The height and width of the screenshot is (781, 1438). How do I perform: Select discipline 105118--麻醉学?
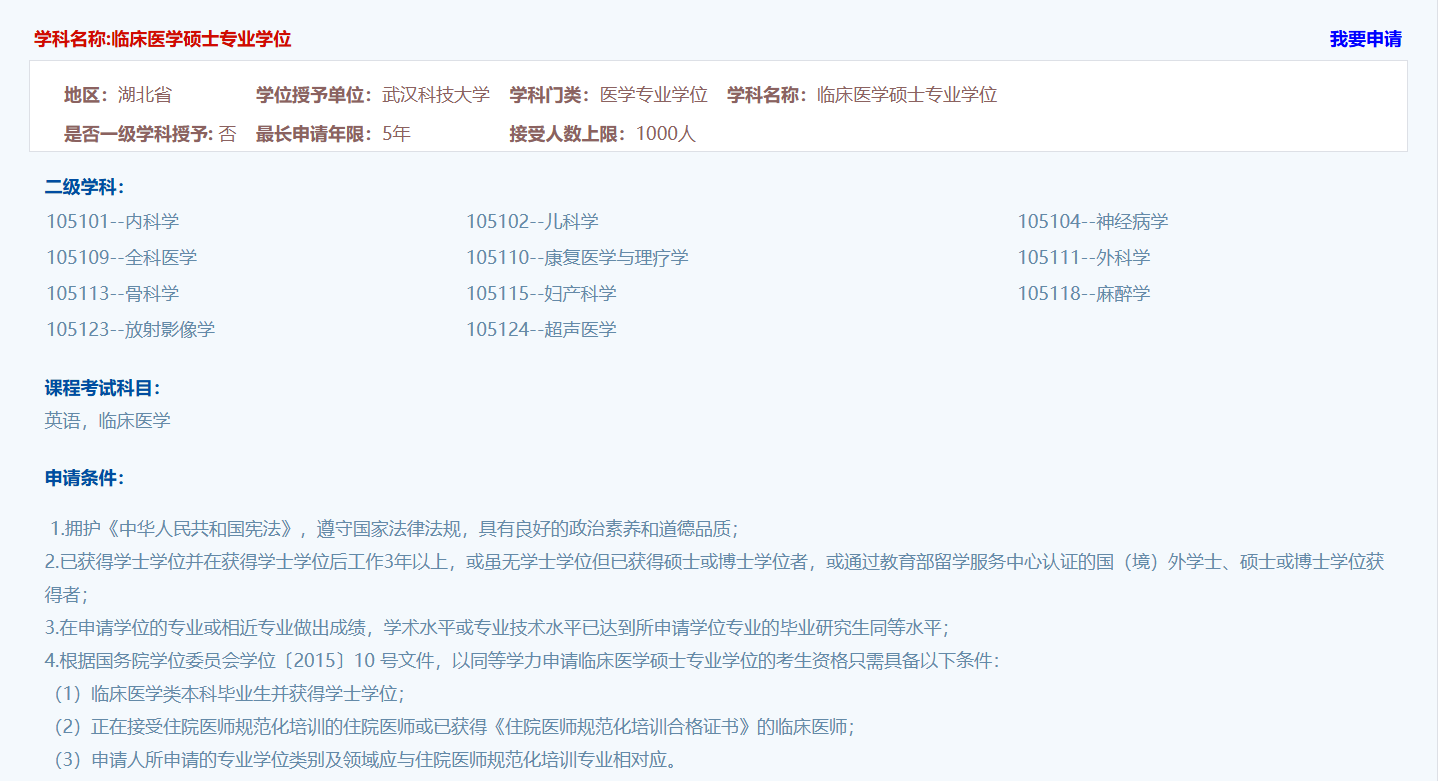click(x=1084, y=294)
